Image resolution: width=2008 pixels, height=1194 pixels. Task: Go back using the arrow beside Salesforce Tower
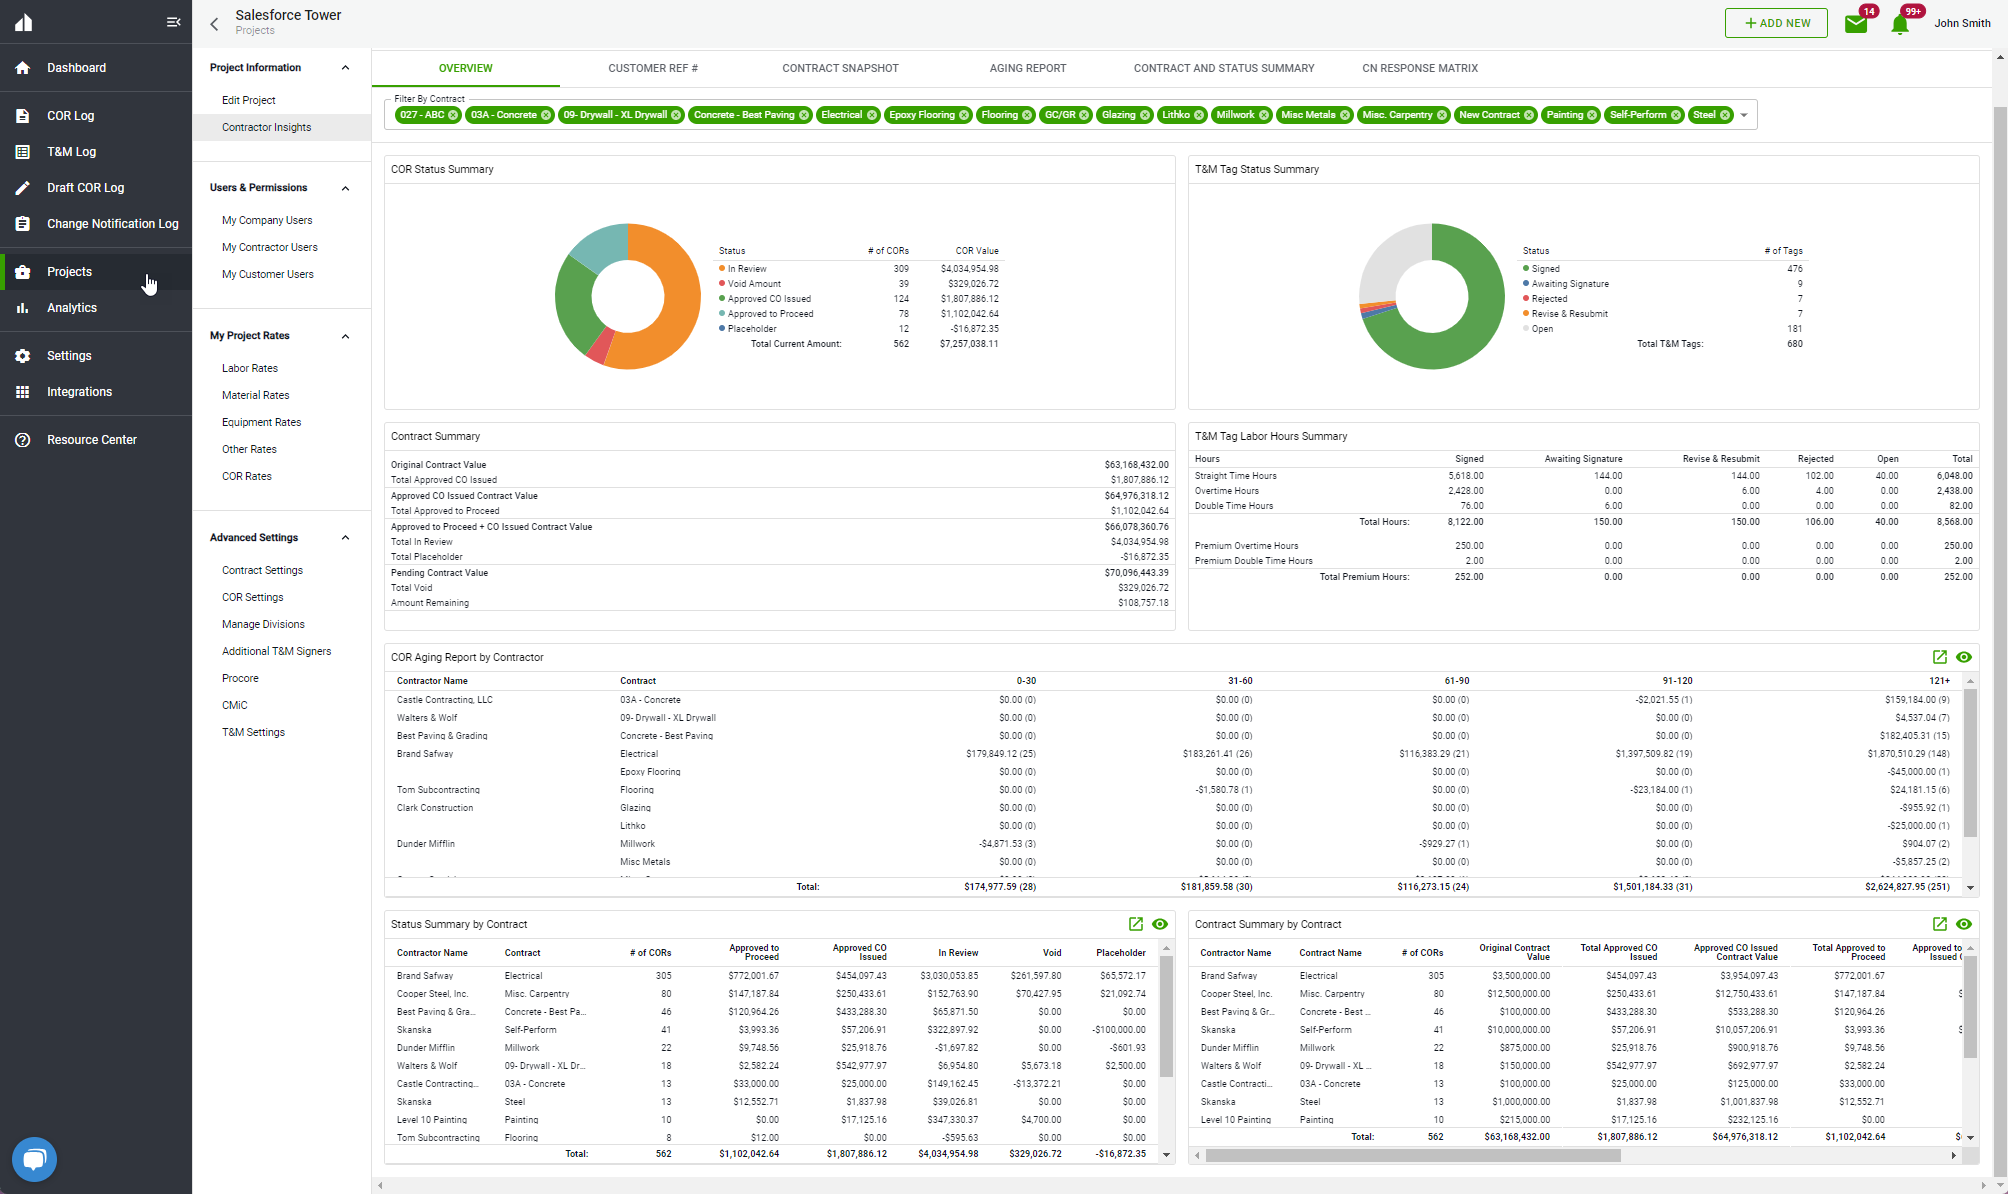click(213, 23)
